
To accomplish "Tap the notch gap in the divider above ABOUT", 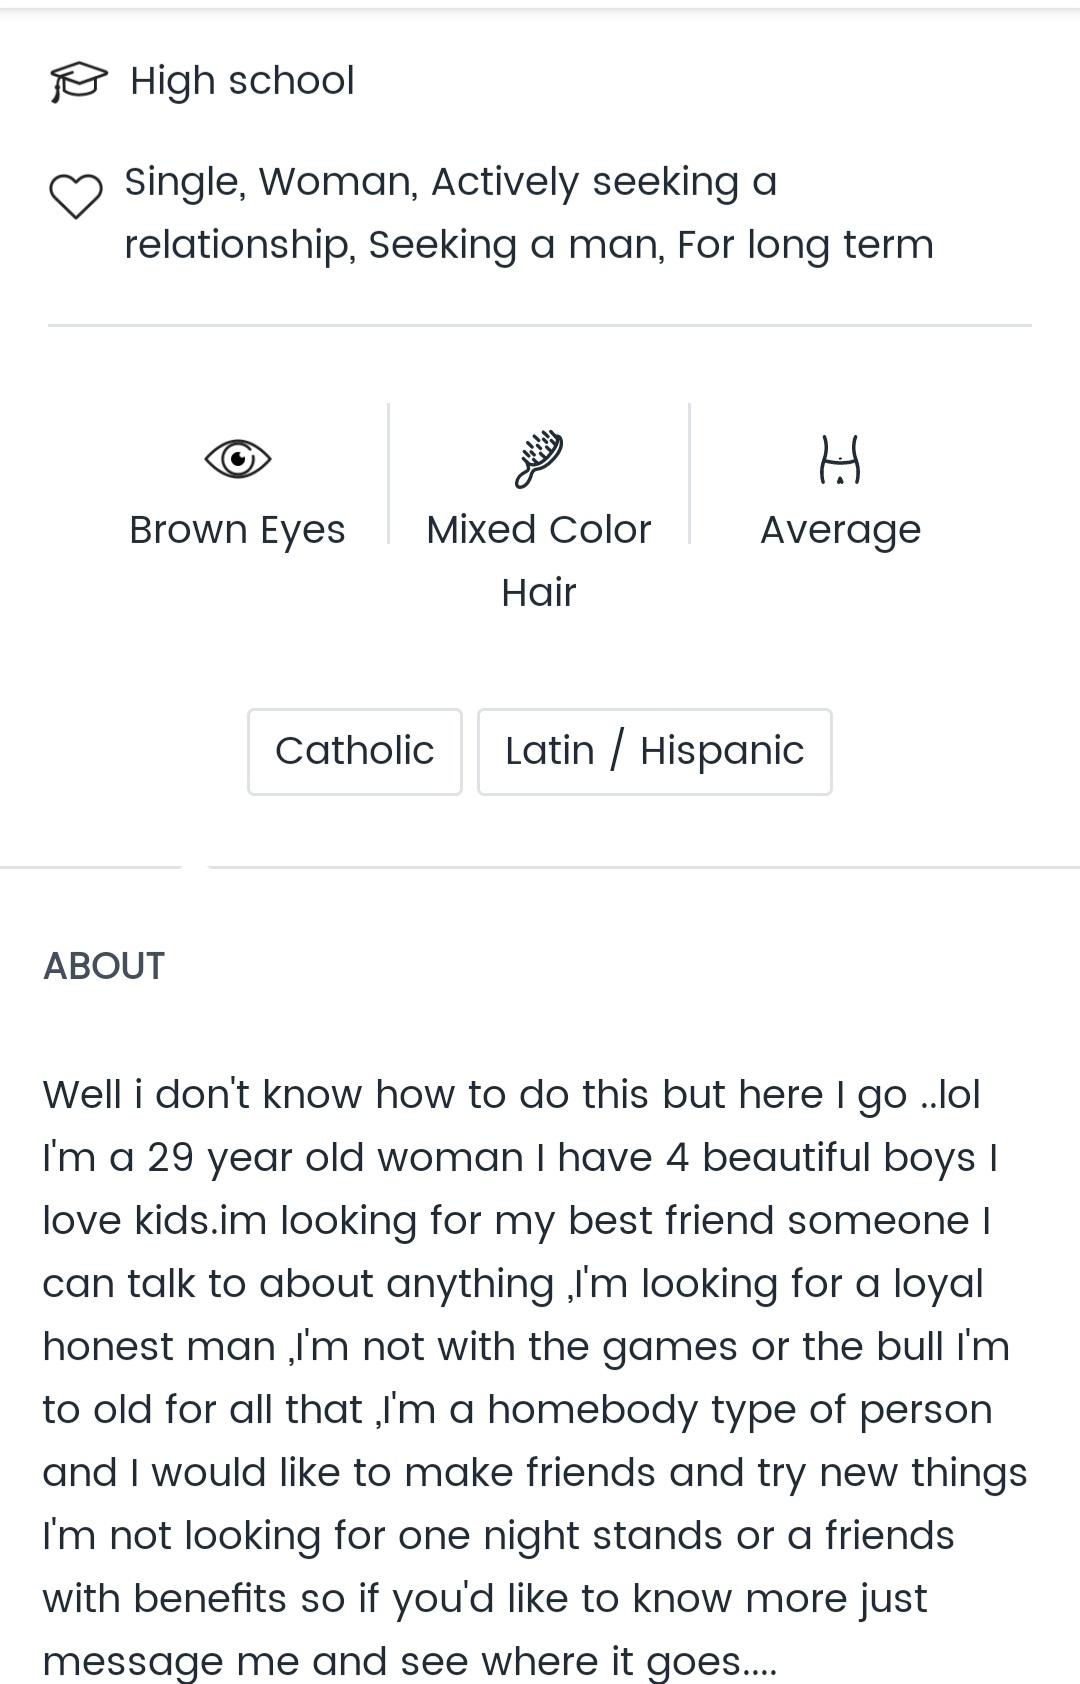I will point(195,867).
